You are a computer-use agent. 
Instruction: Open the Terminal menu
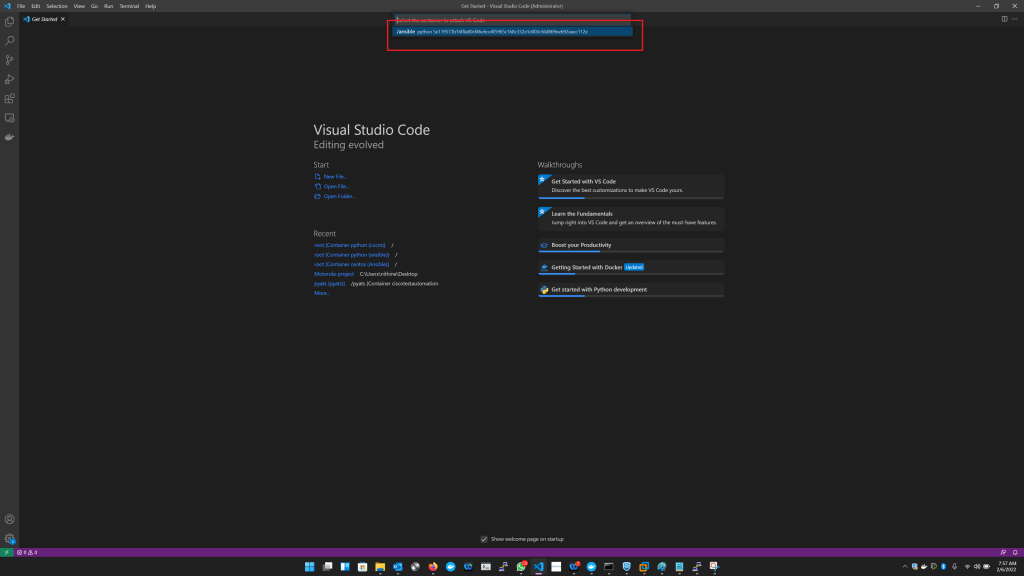click(129, 6)
